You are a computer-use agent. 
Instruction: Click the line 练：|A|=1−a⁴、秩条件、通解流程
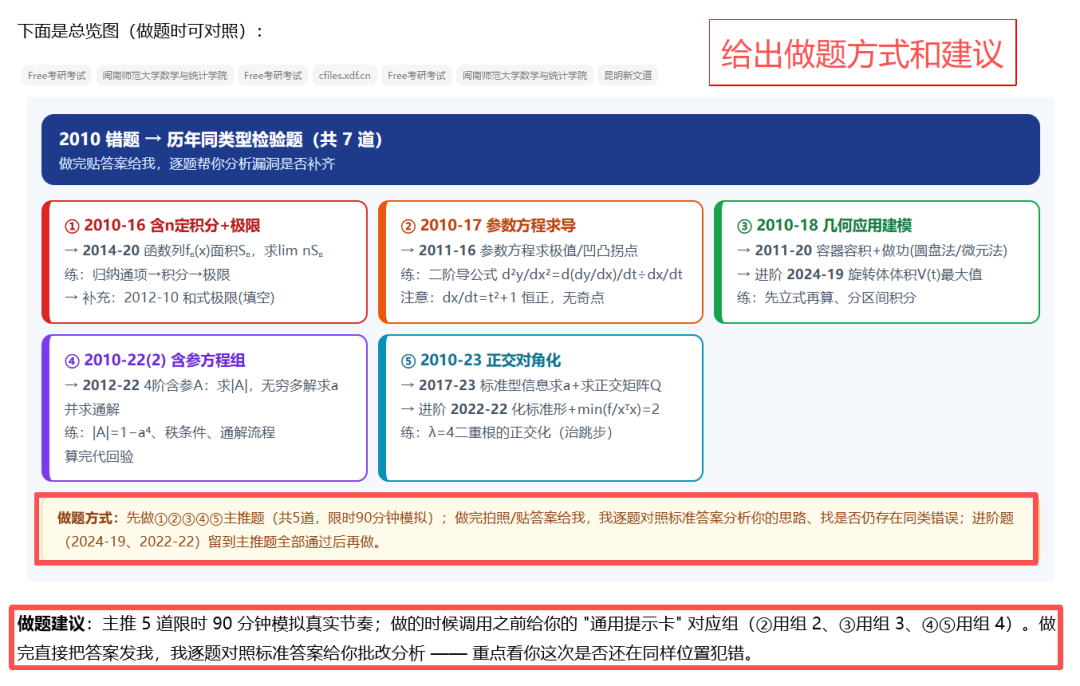169,433
